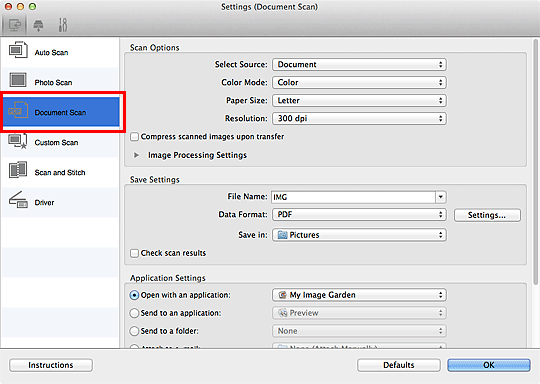
Task: Click into the File Name IMG field
Action: (353, 197)
